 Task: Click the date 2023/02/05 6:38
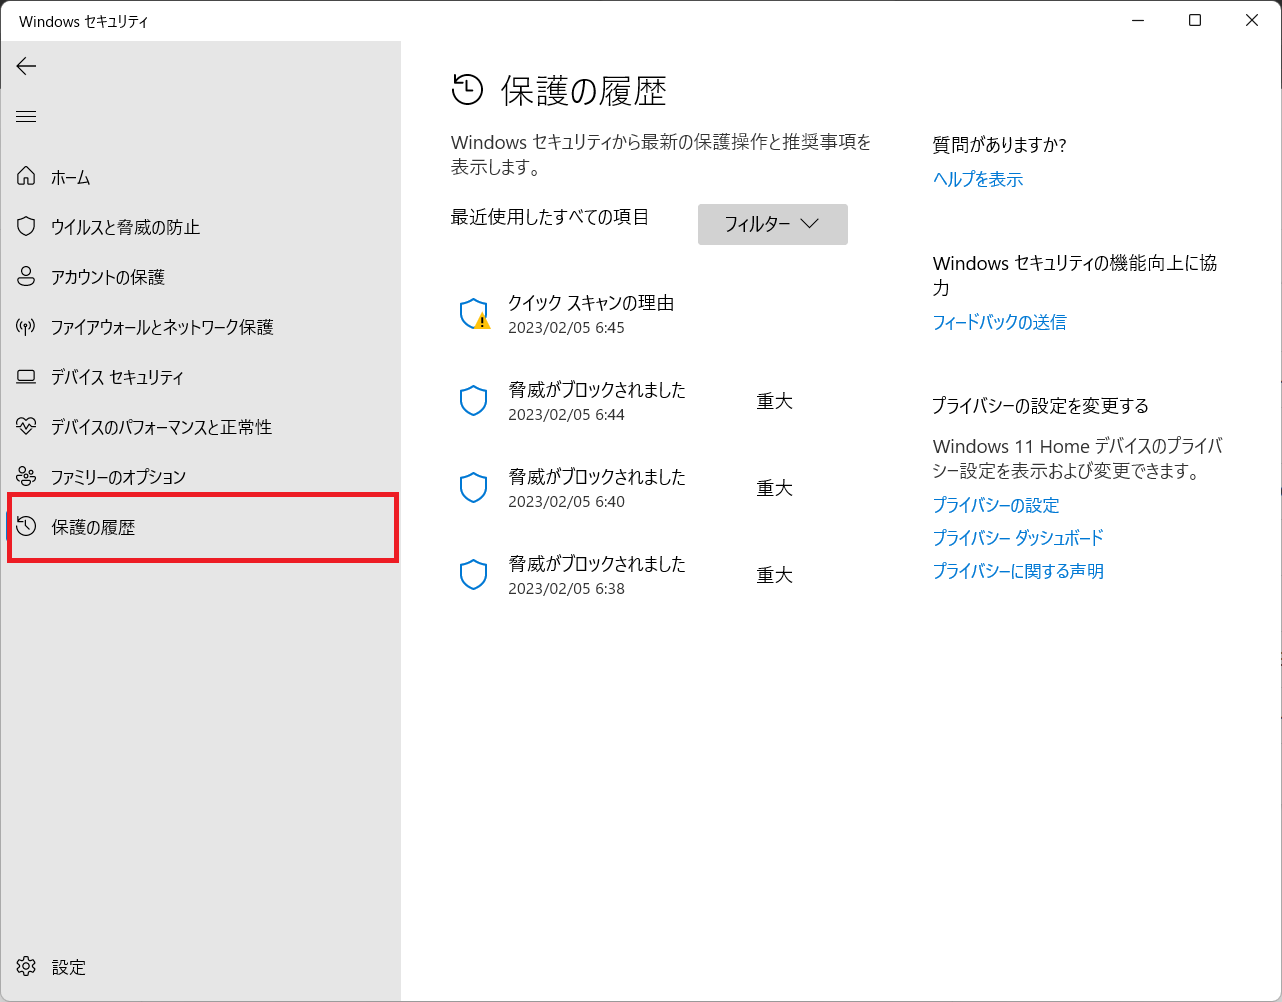(566, 589)
